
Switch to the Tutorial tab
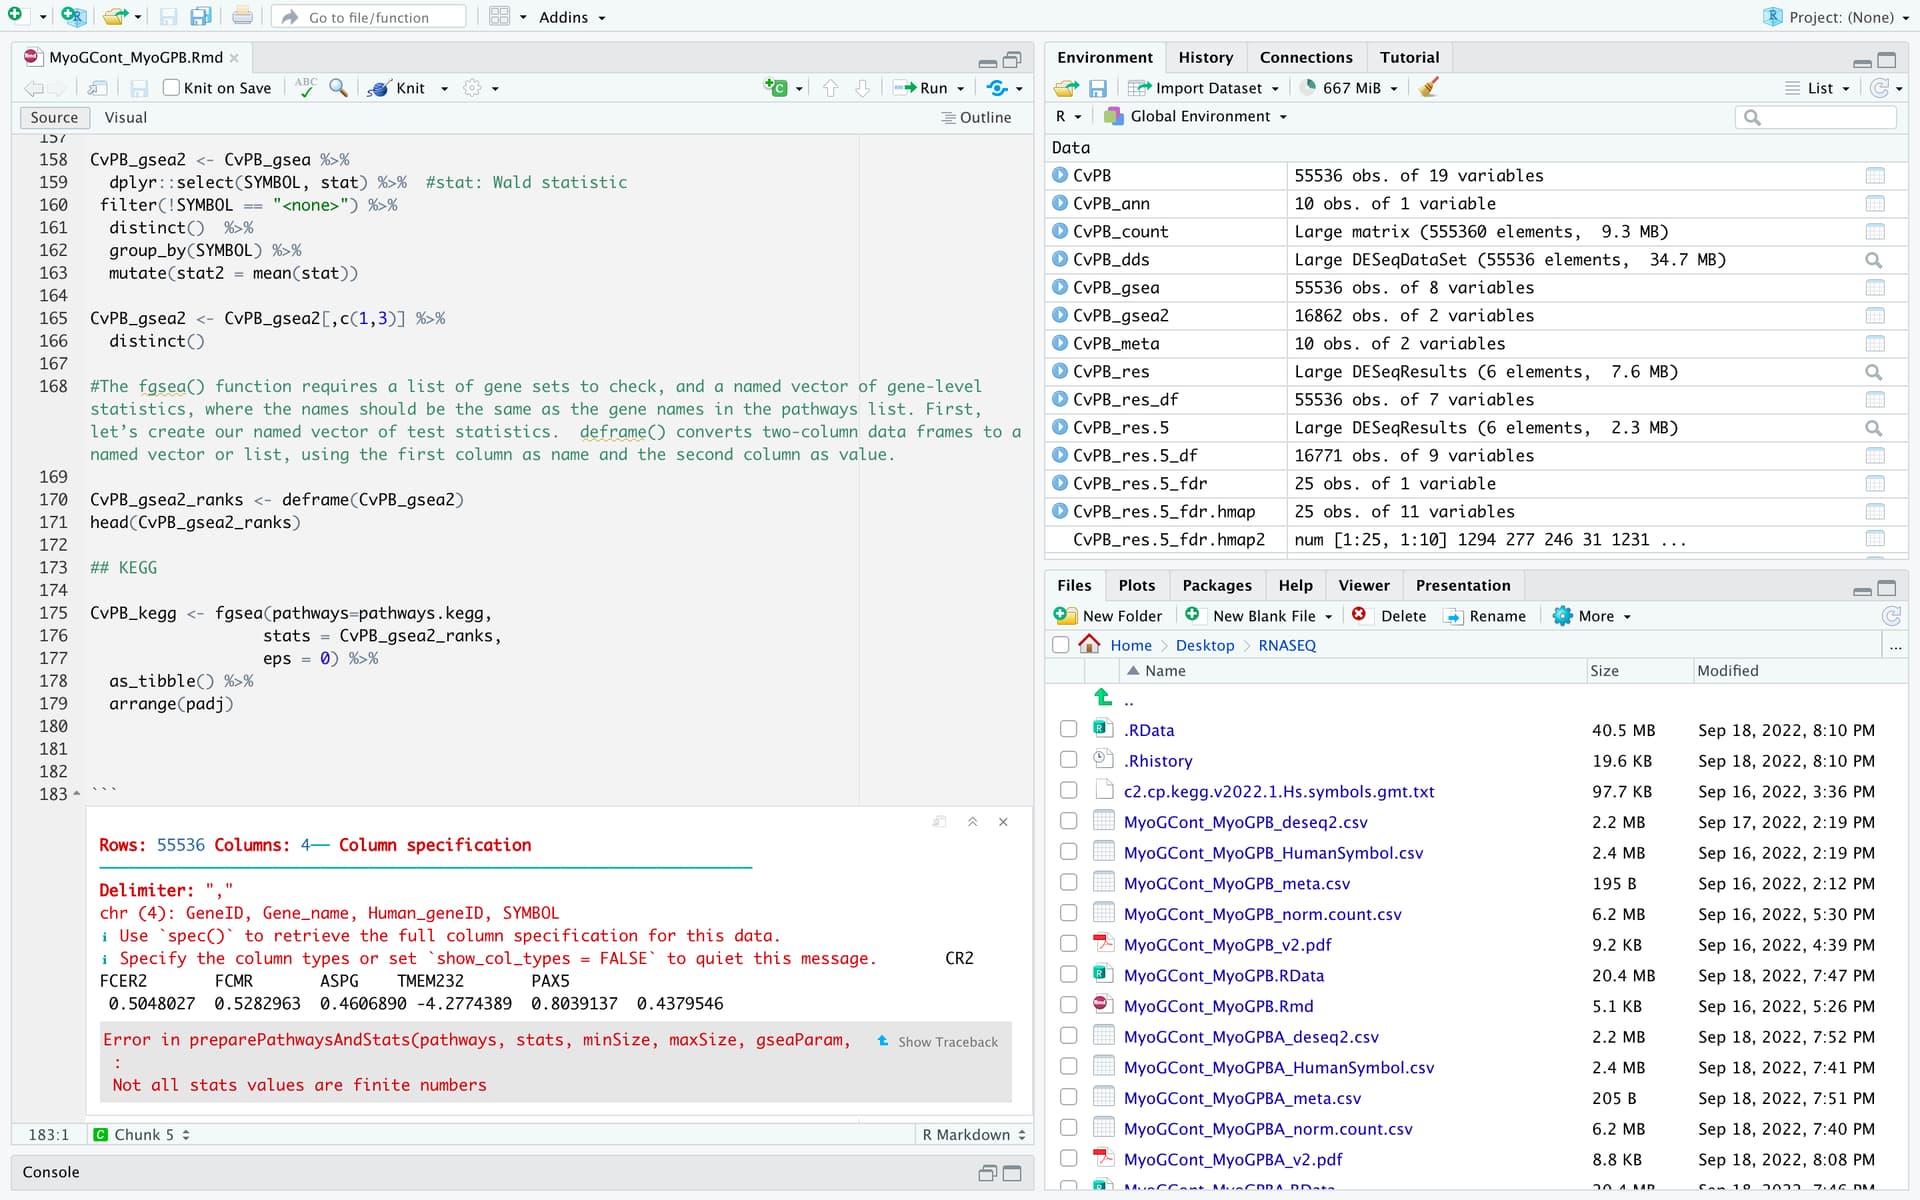1409,58
